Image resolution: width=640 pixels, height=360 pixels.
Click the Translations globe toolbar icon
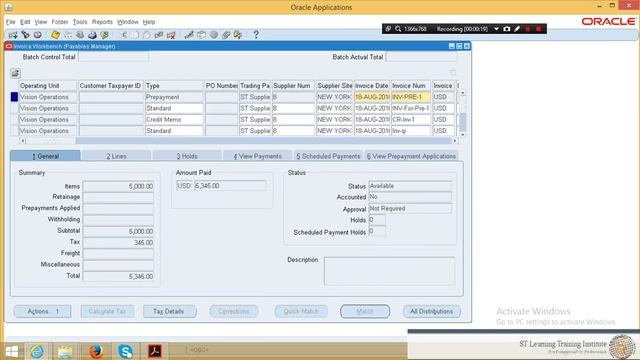(213, 35)
